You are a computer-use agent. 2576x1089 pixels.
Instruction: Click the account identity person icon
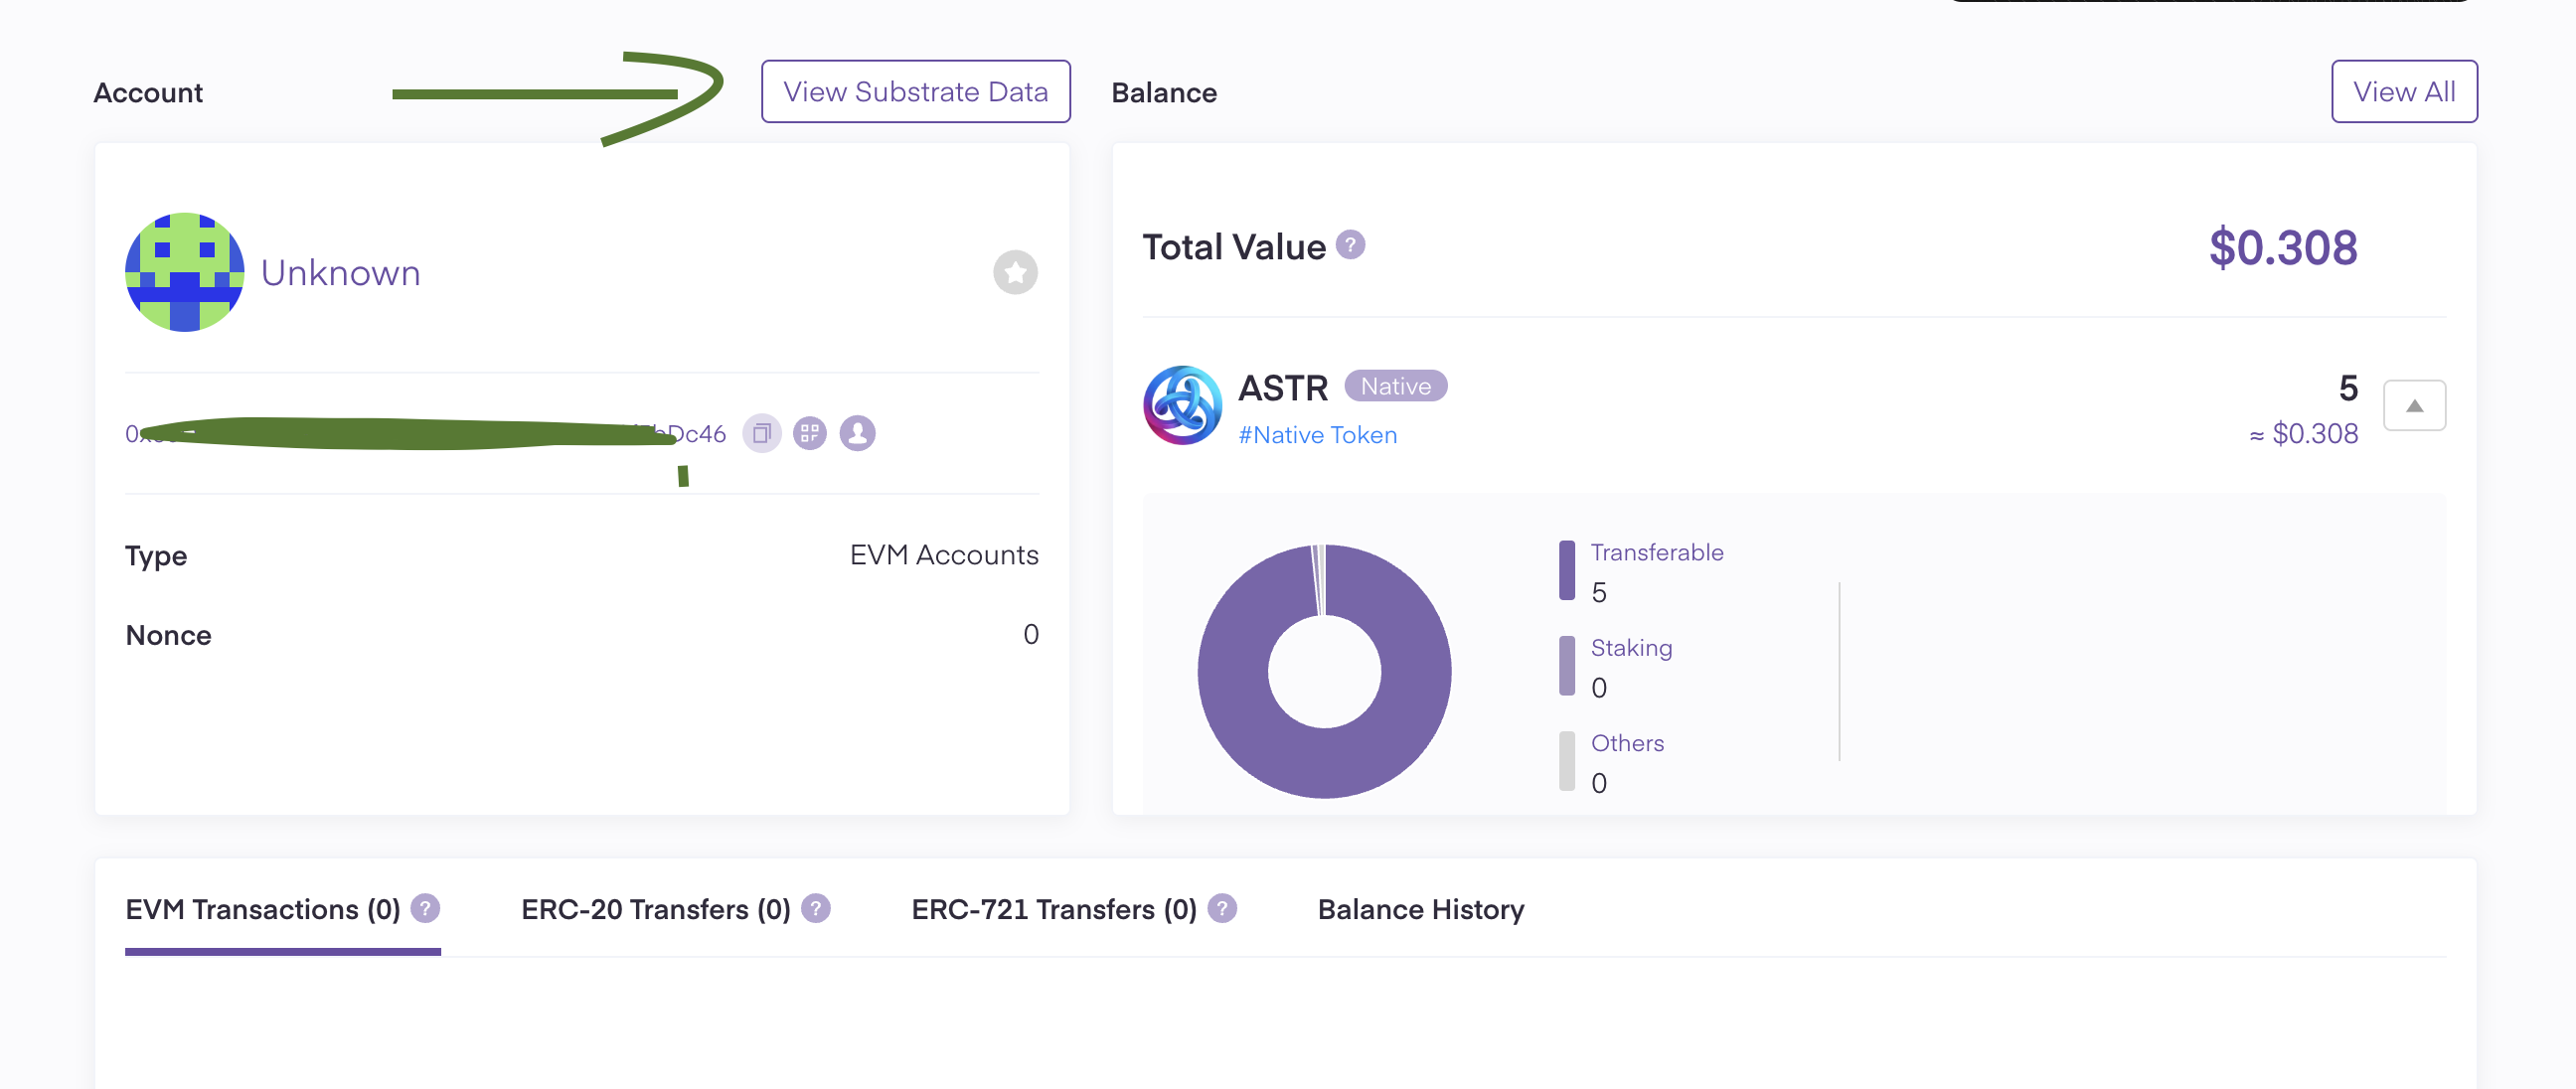pyautogui.click(x=857, y=433)
